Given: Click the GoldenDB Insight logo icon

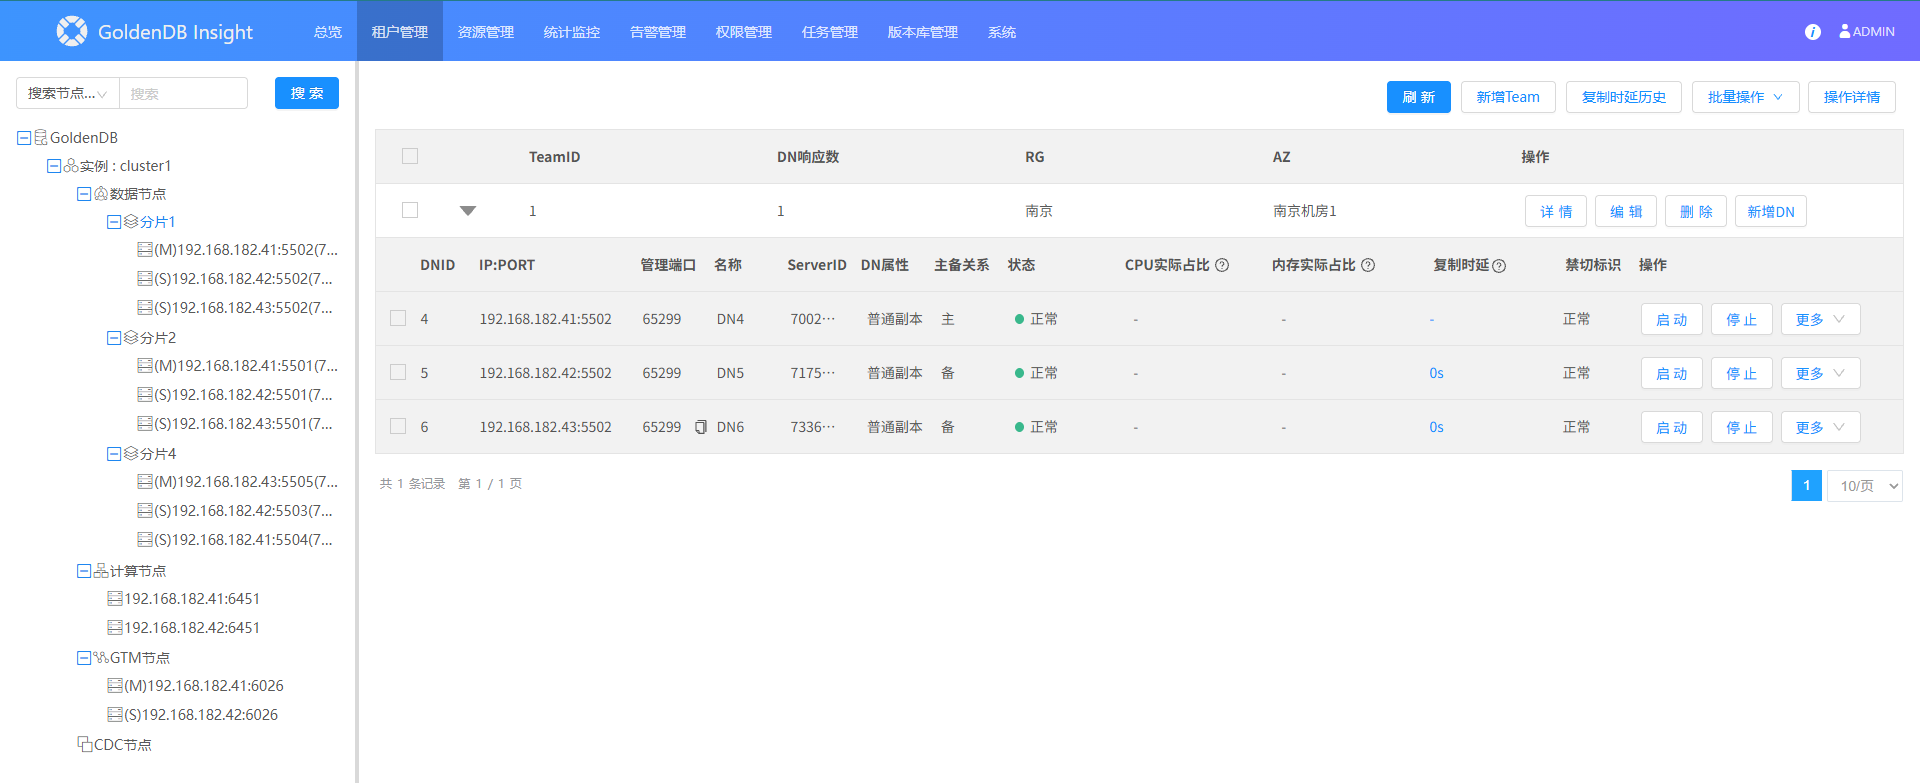Looking at the screenshot, I should click(72, 31).
